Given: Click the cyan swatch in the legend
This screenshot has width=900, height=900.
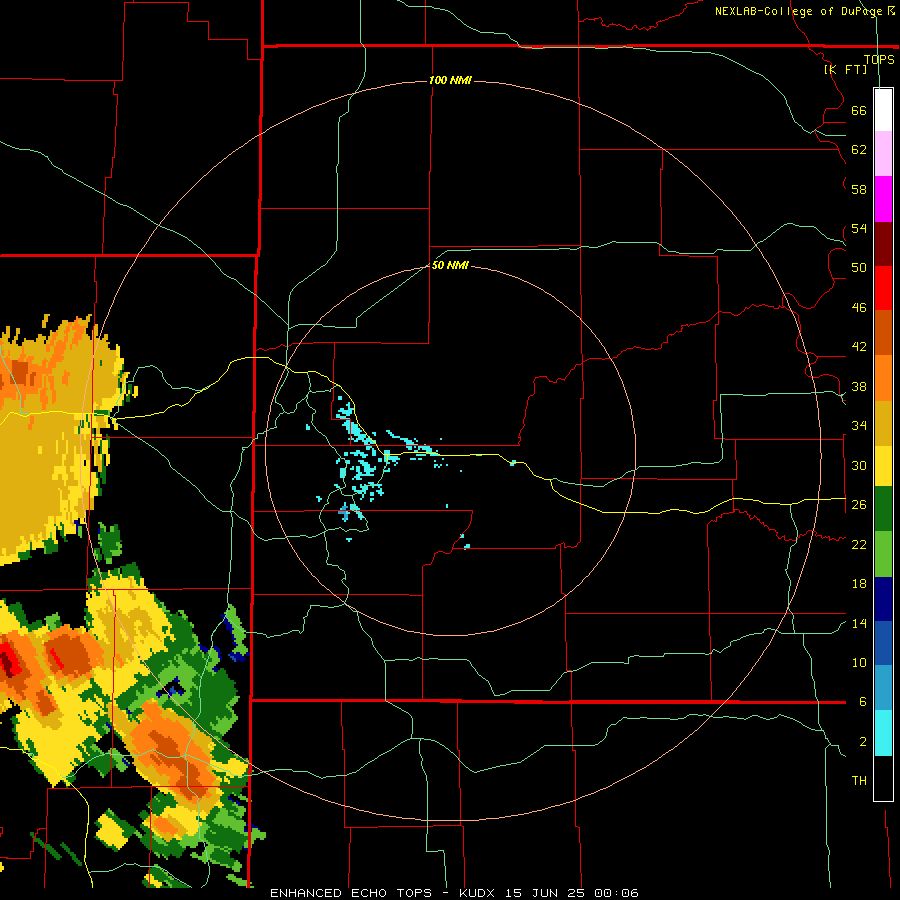Looking at the screenshot, I should pyautogui.click(x=883, y=733).
